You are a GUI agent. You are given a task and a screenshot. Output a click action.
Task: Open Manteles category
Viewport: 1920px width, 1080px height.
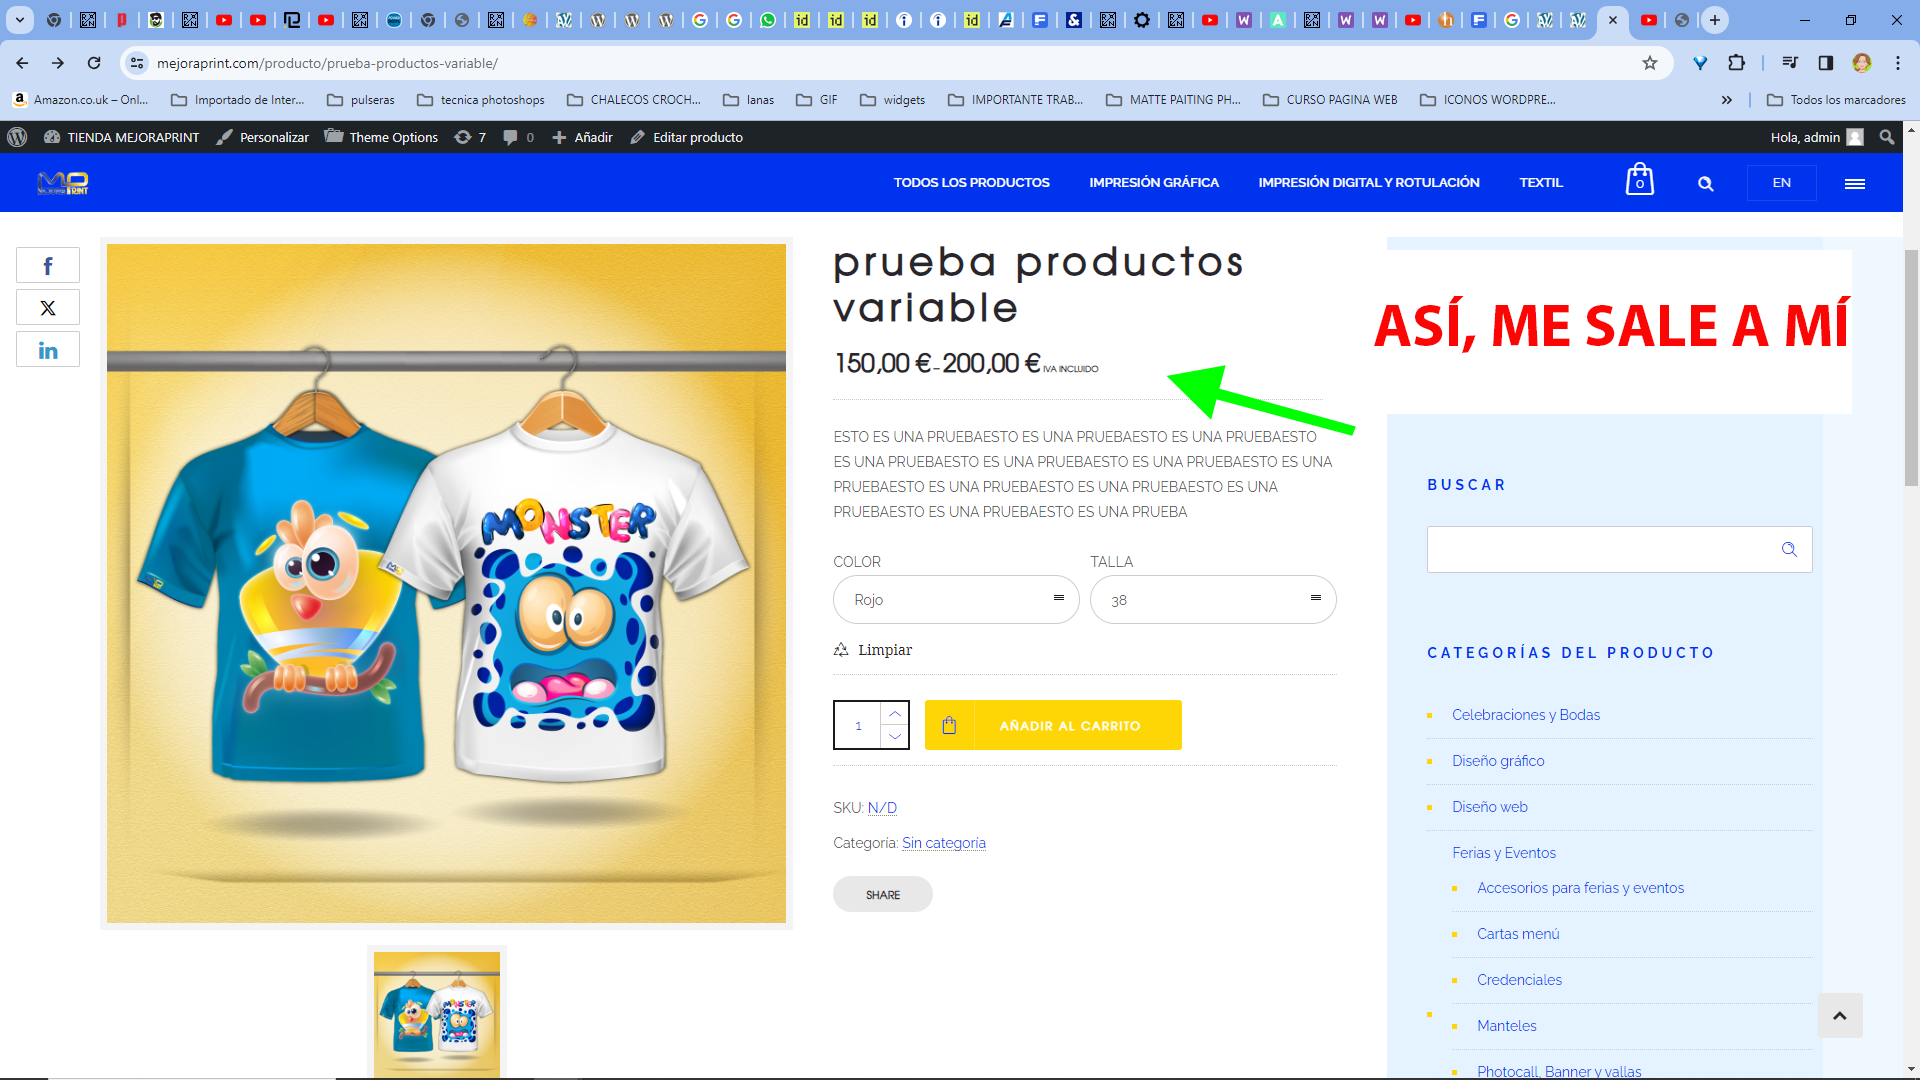tap(1507, 1026)
